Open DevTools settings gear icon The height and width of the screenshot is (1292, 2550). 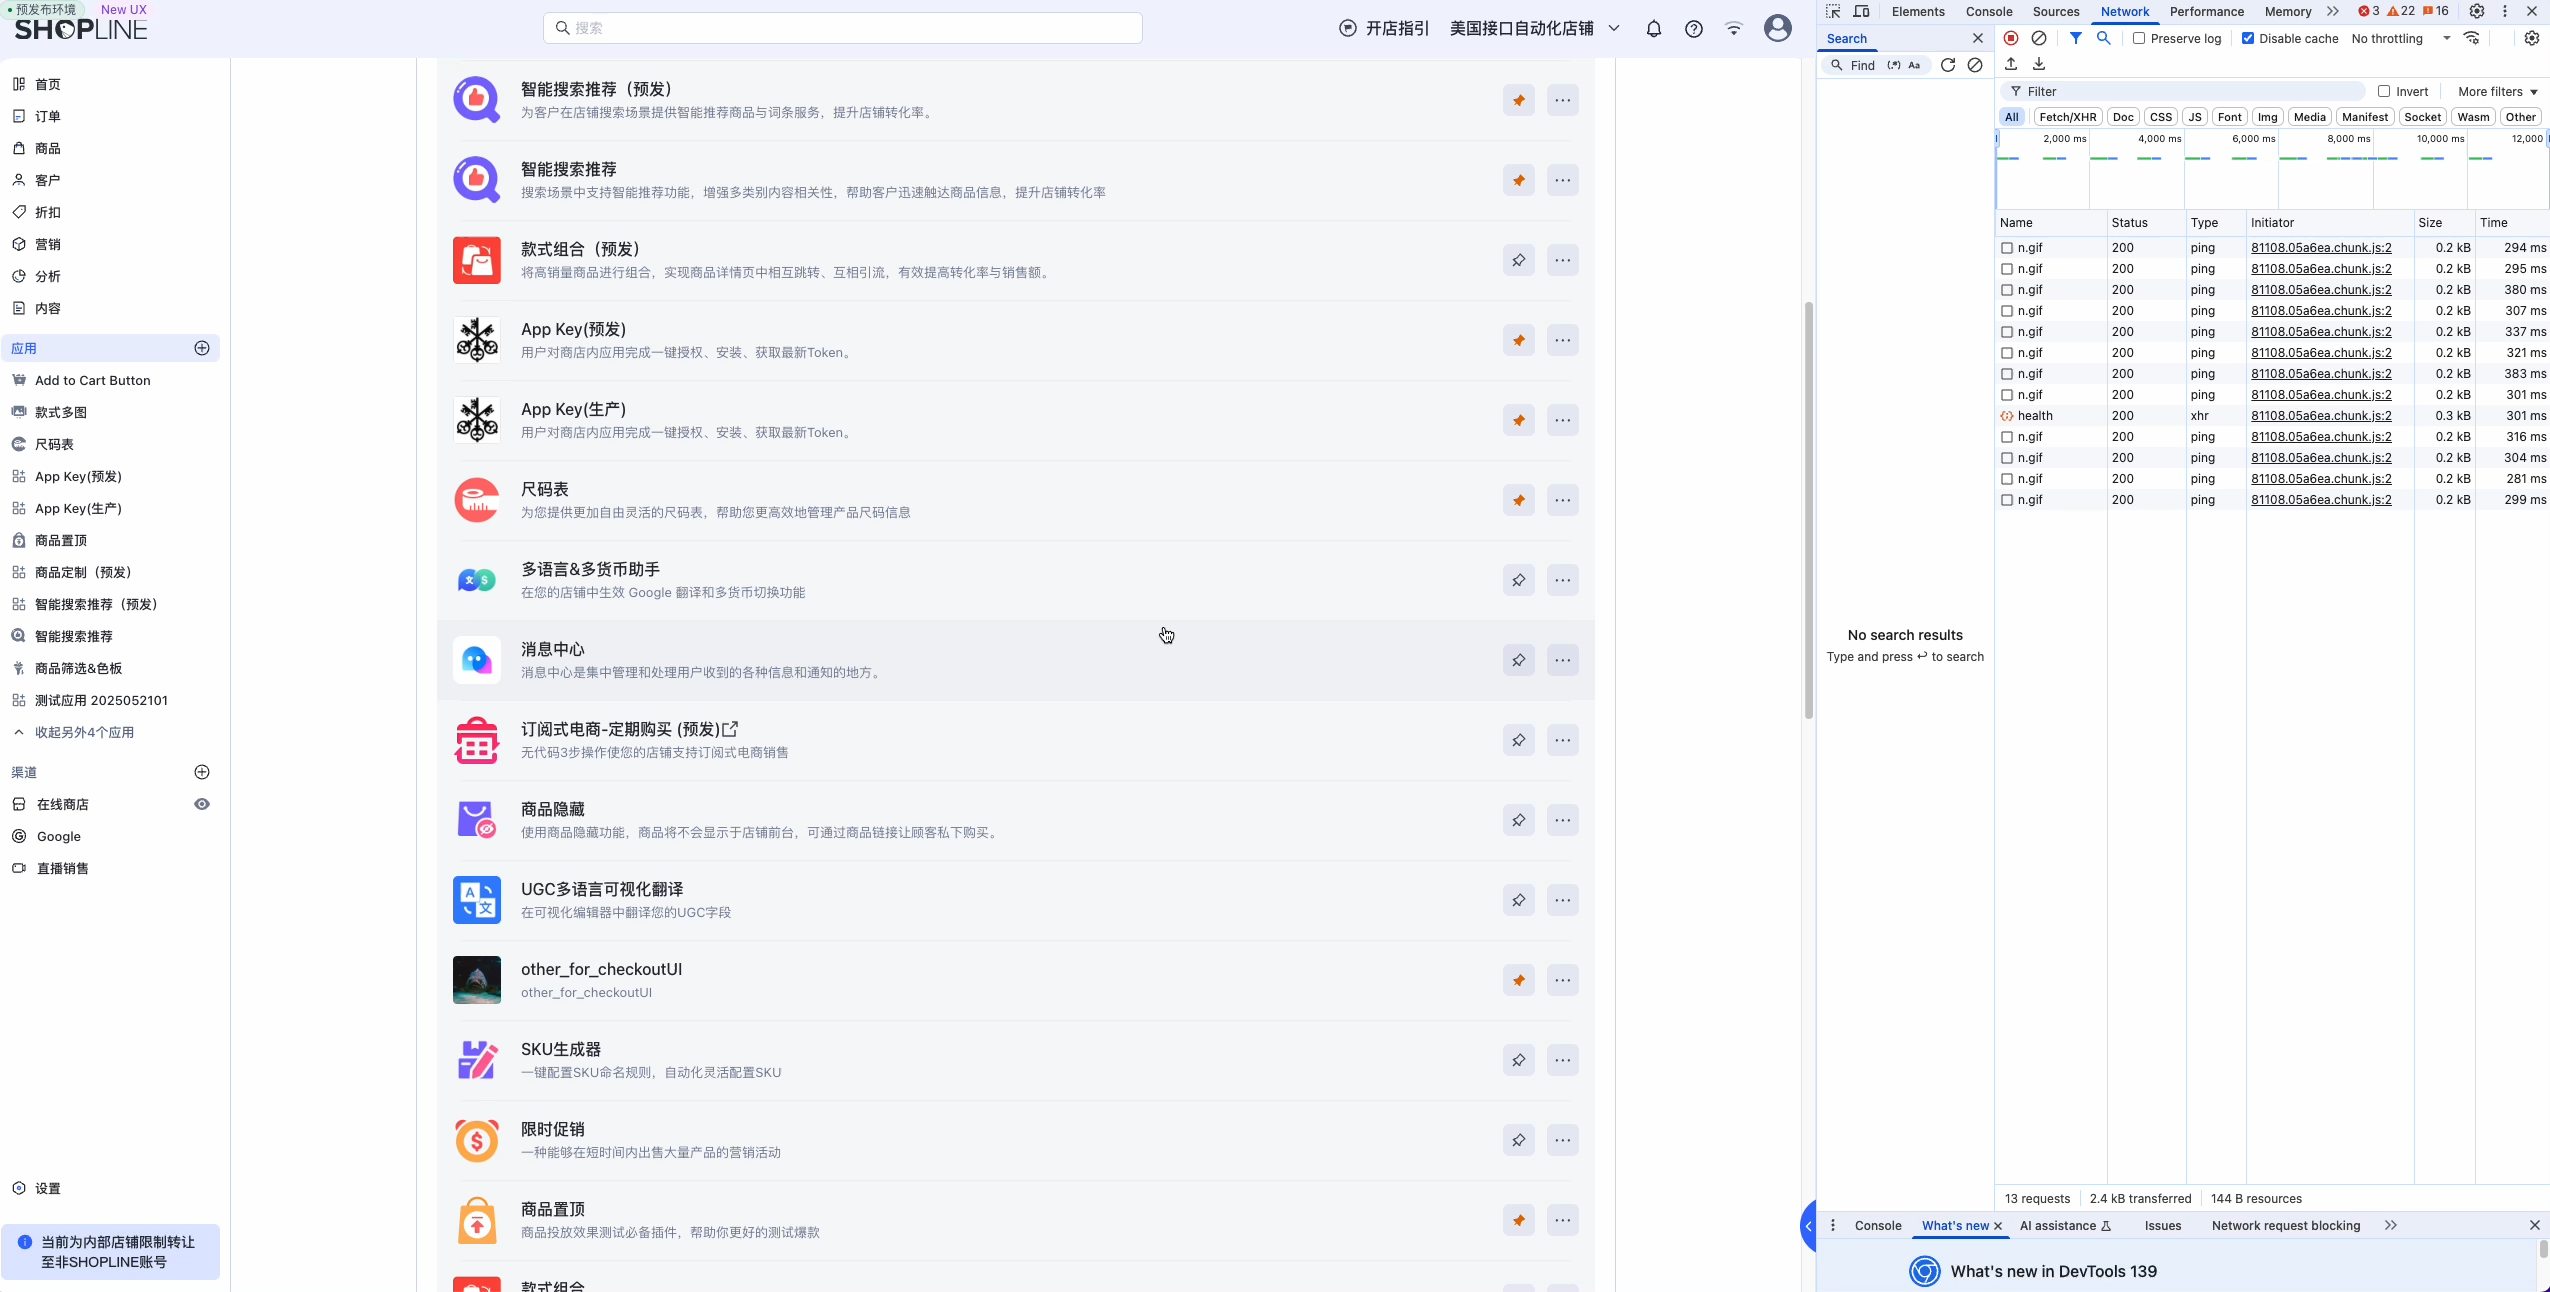2476,11
